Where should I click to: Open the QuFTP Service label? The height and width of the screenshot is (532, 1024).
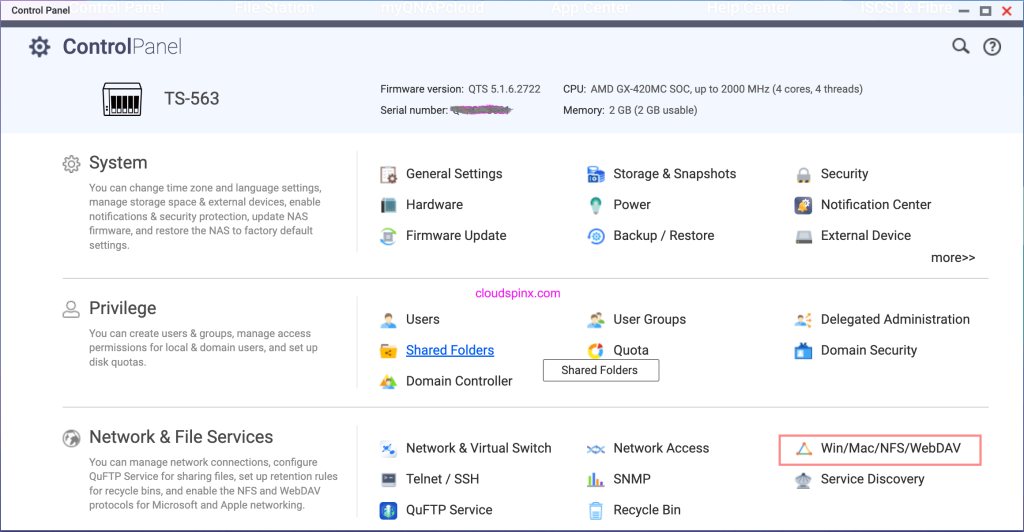coord(449,510)
